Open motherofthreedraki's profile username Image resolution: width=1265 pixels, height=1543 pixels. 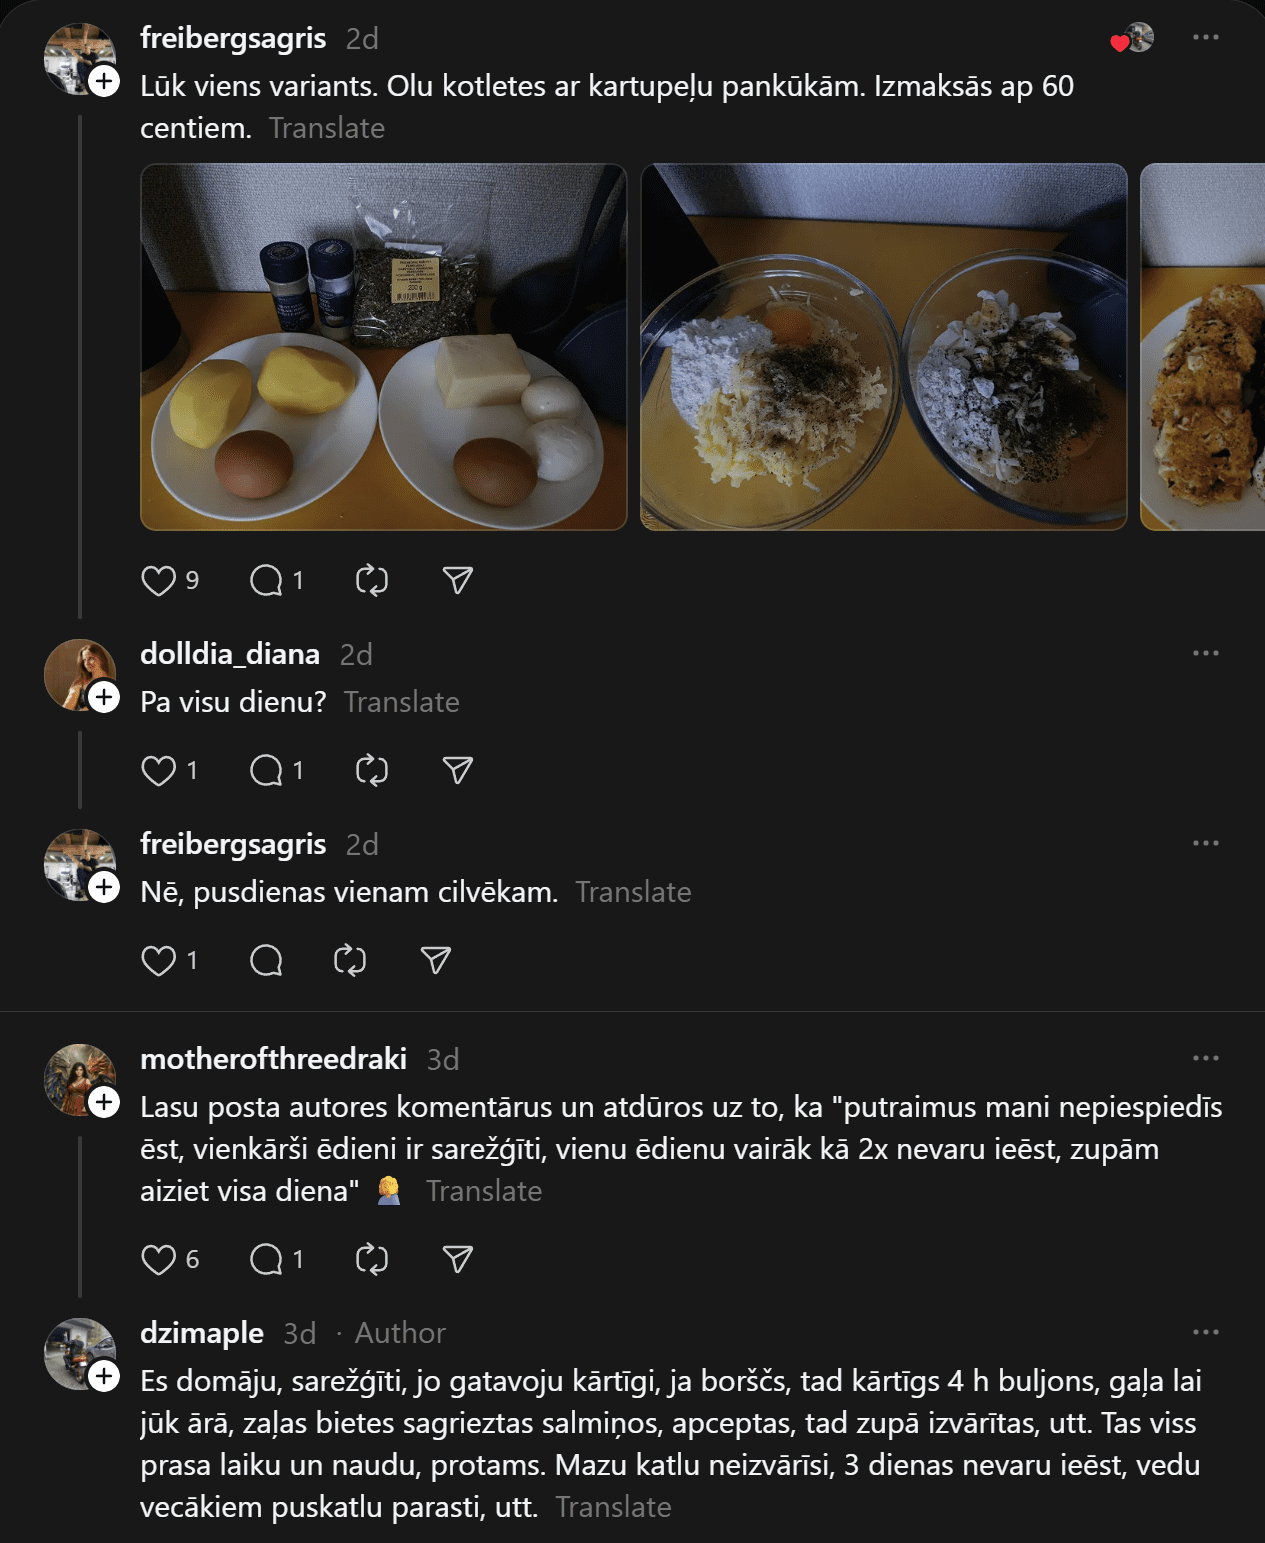click(273, 1059)
